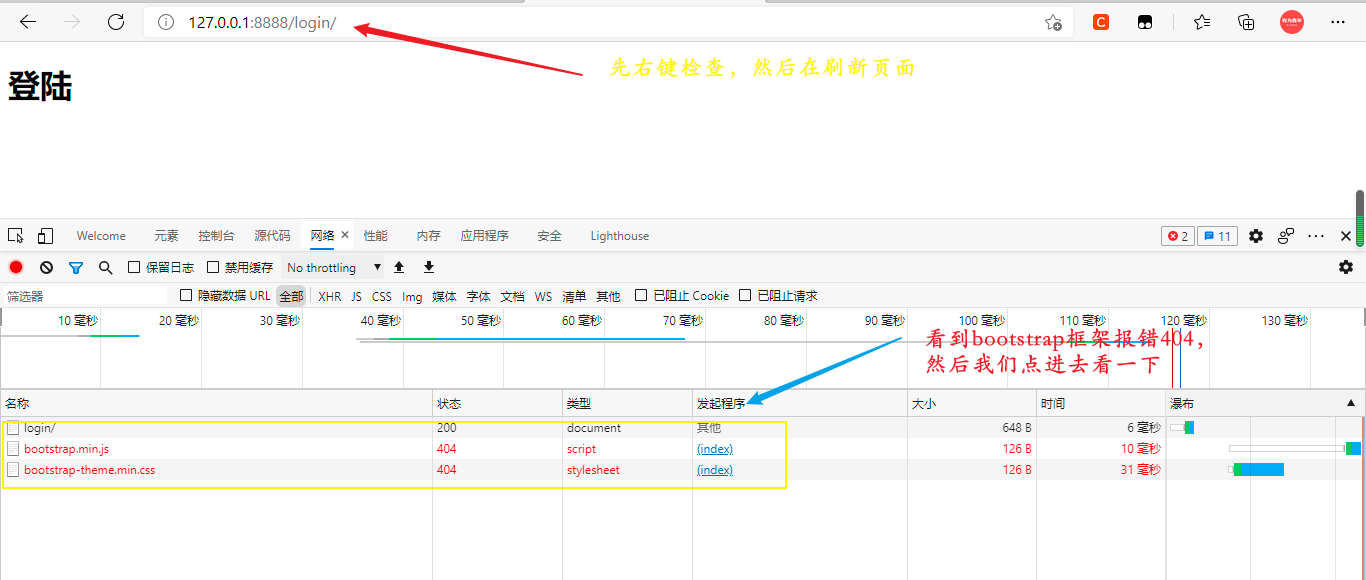Select the login/ request row
Viewport: 1366px width, 580px height.
click(683, 428)
